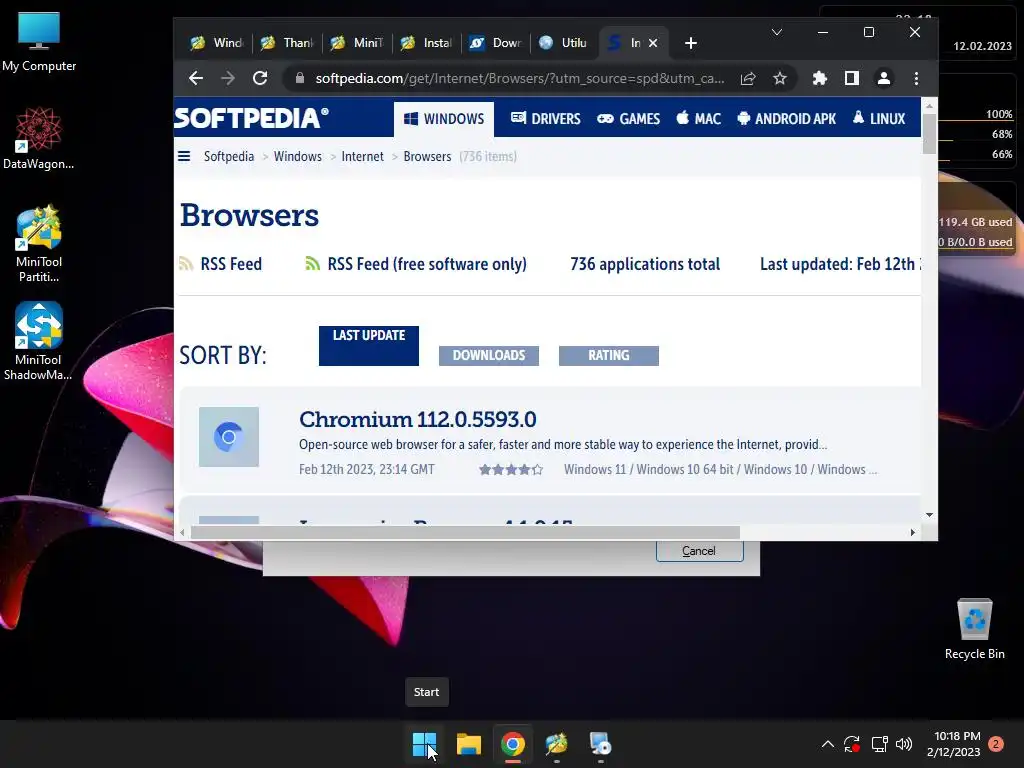Click the update sync tray icon

(x=852, y=744)
